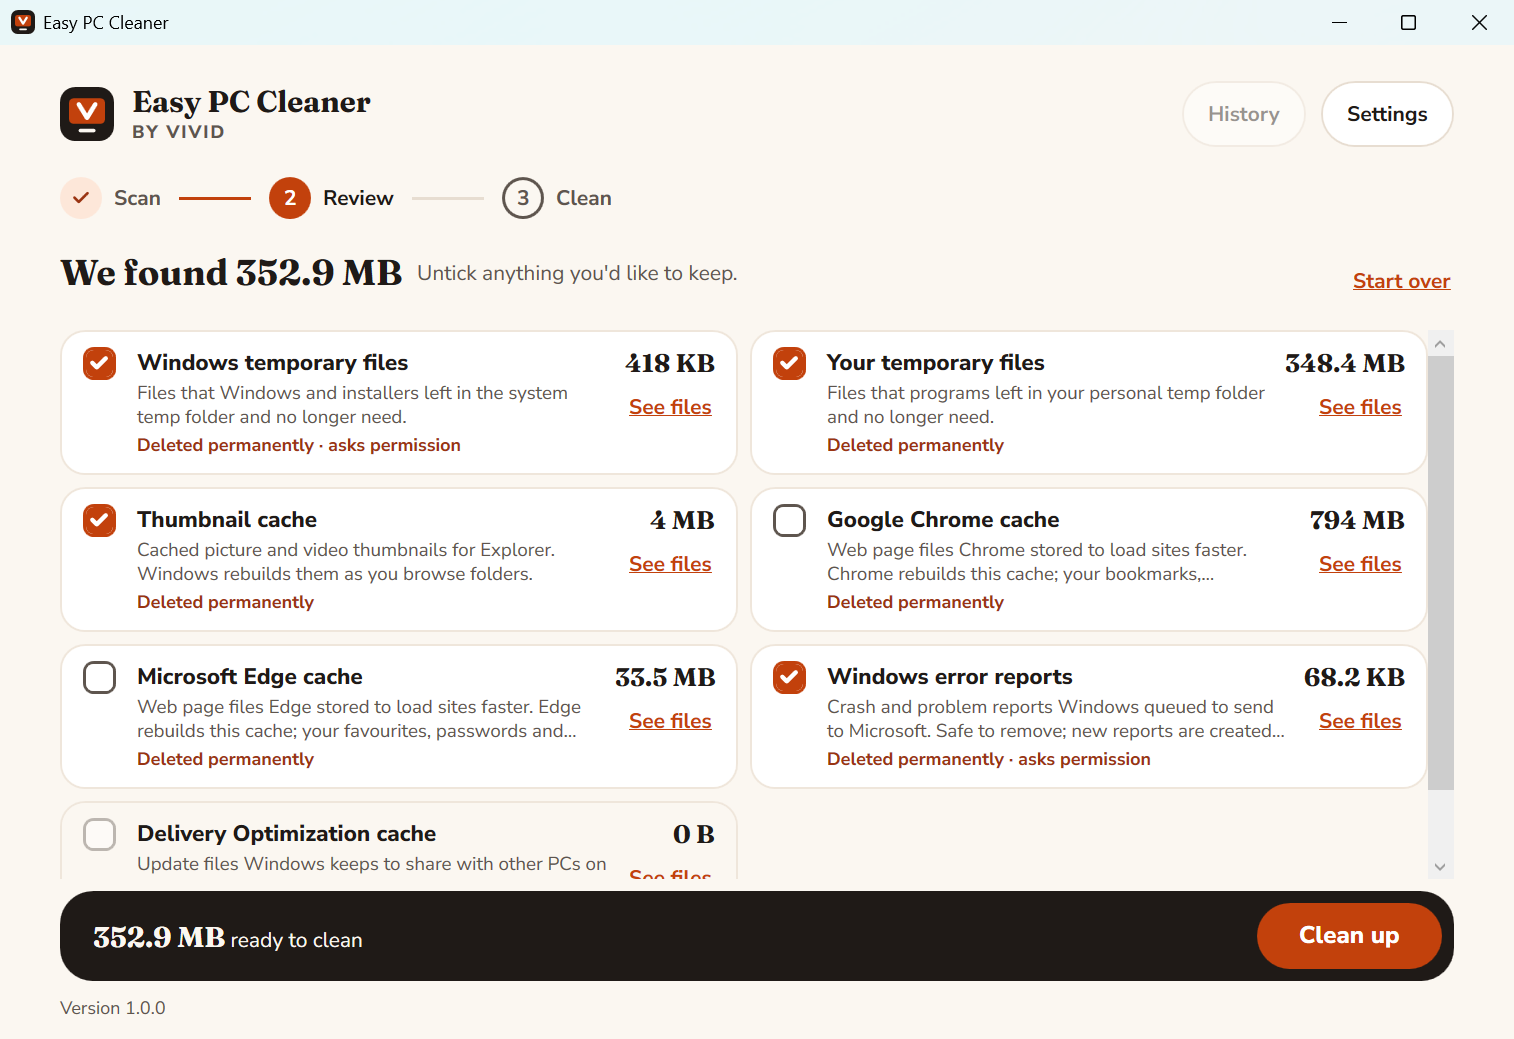See files for Windows error reports
The image size is (1514, 1039).
pyautogui.click(x=1360, y=721)
